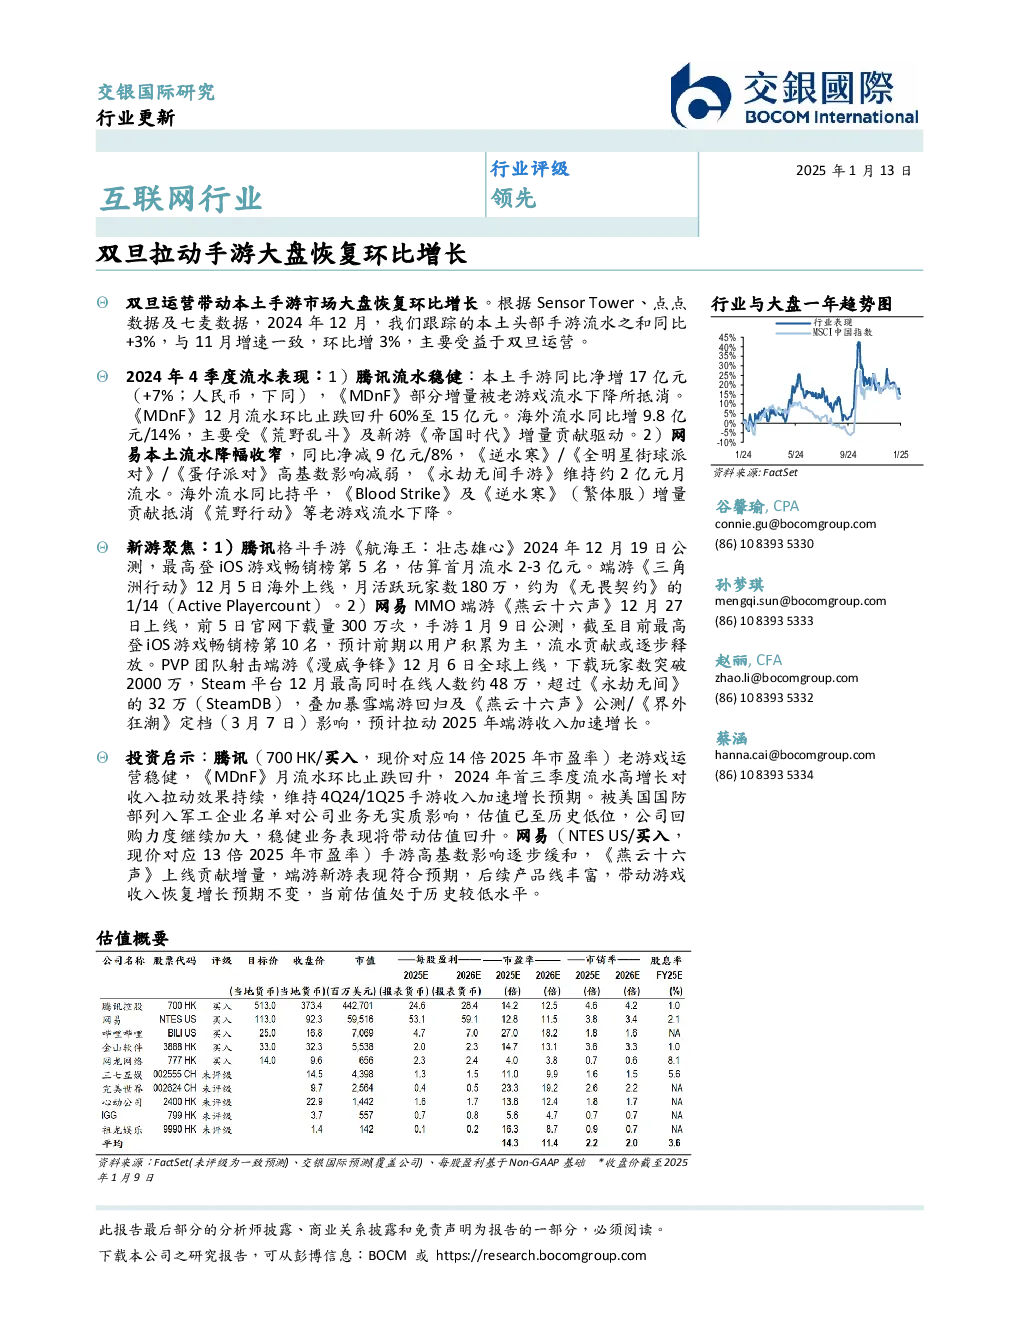Select analyst name 孙梦琪
Viewport: 1020px width, 1320px height.
point(739,584)
